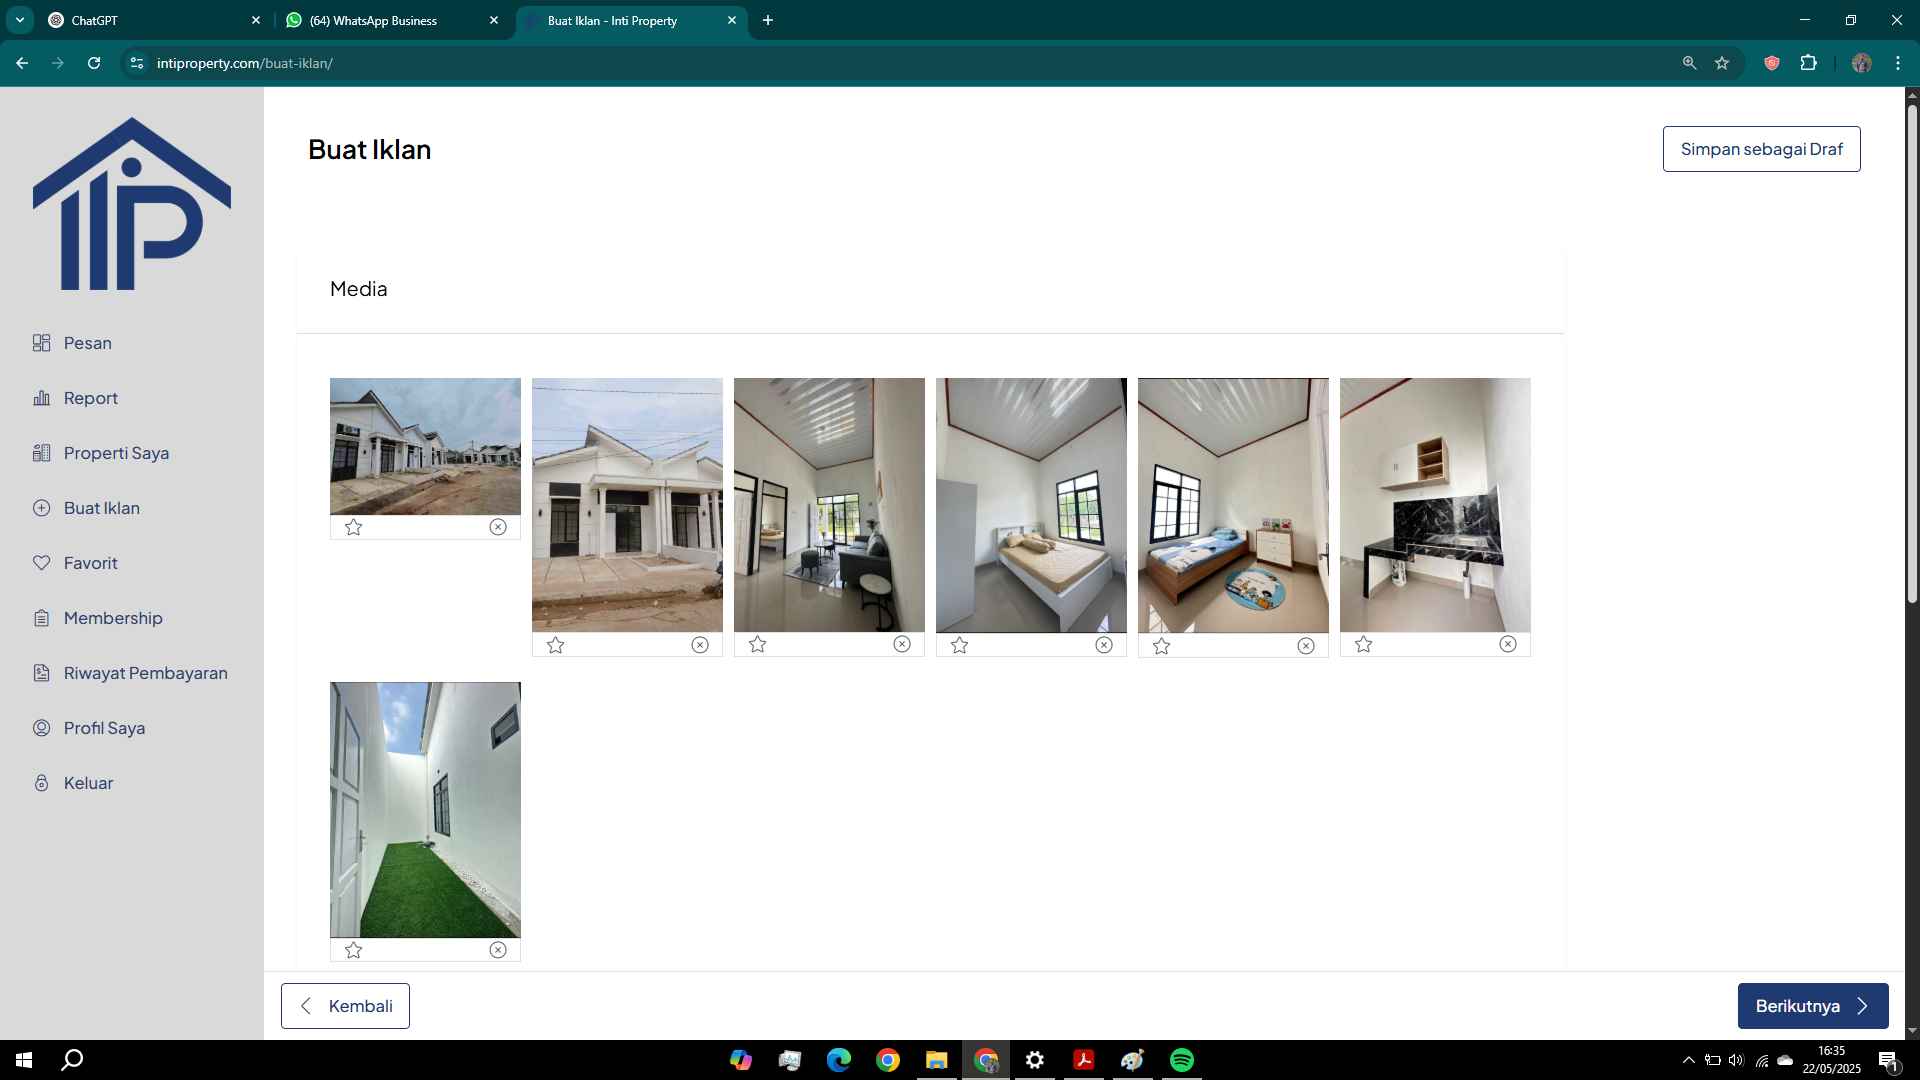Star the living room photo as featured

[x=758, y=644]
